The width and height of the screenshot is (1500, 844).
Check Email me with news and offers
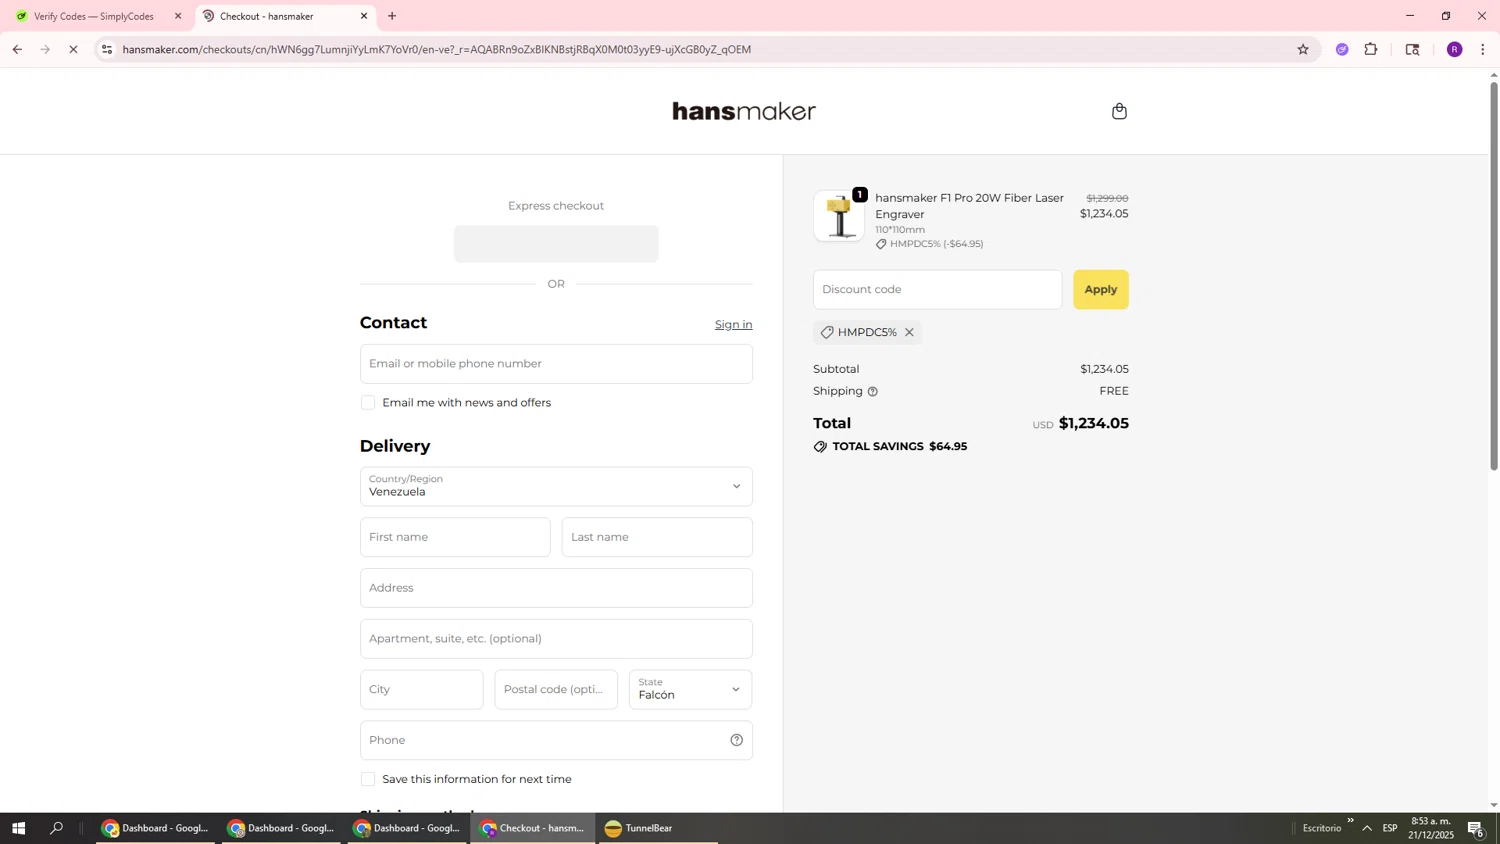[368, 403]
